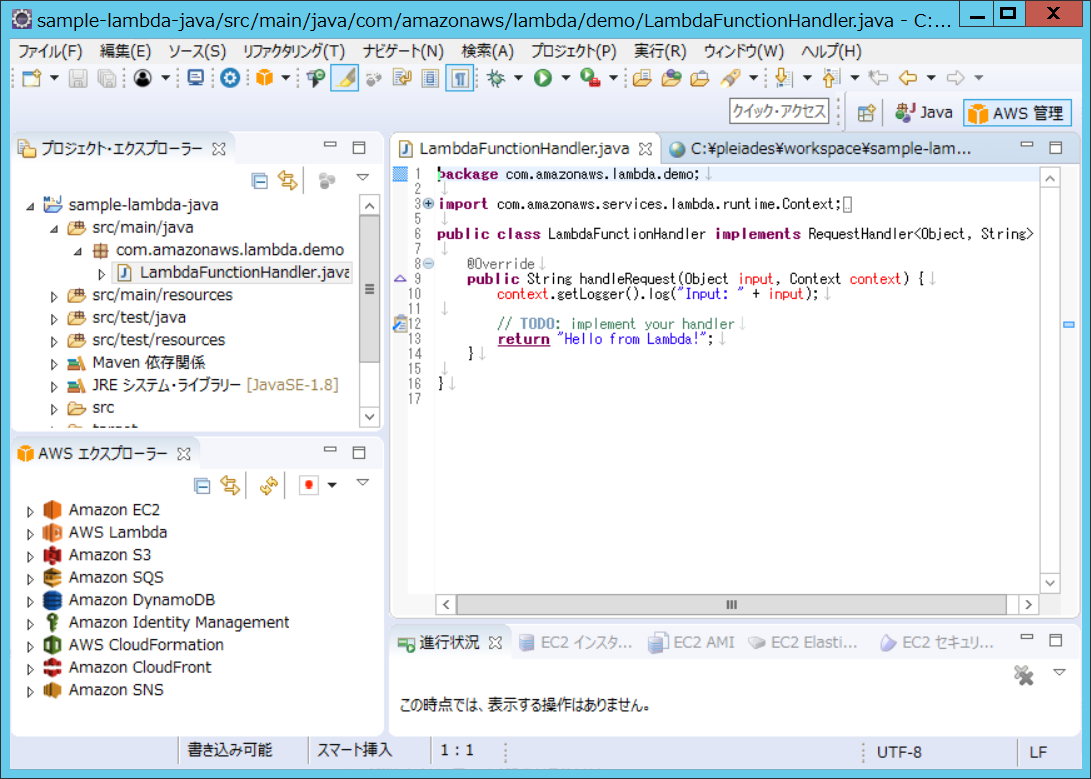Expand the Maven 依存関係 node
Screen dimensions: 1091x779
click(x=54, y=364)
